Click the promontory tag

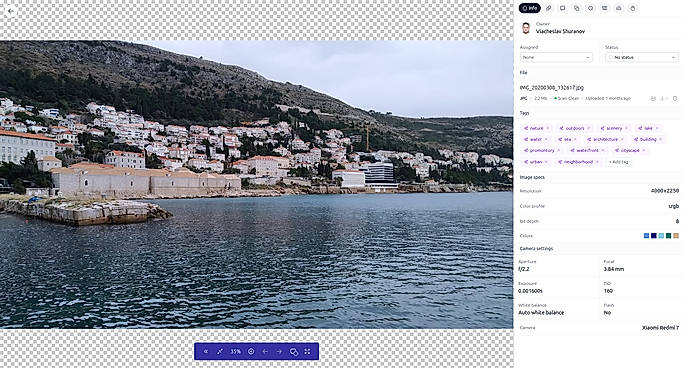(542, 150)
